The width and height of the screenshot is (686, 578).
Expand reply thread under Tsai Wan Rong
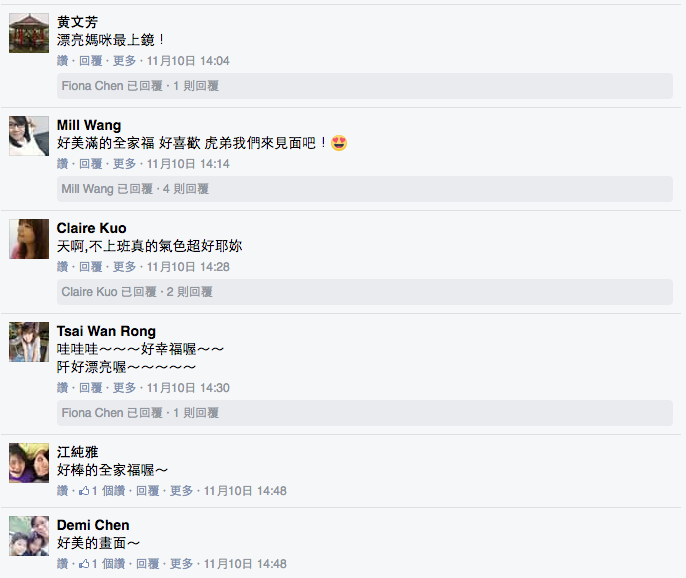[x=140, y=413]
